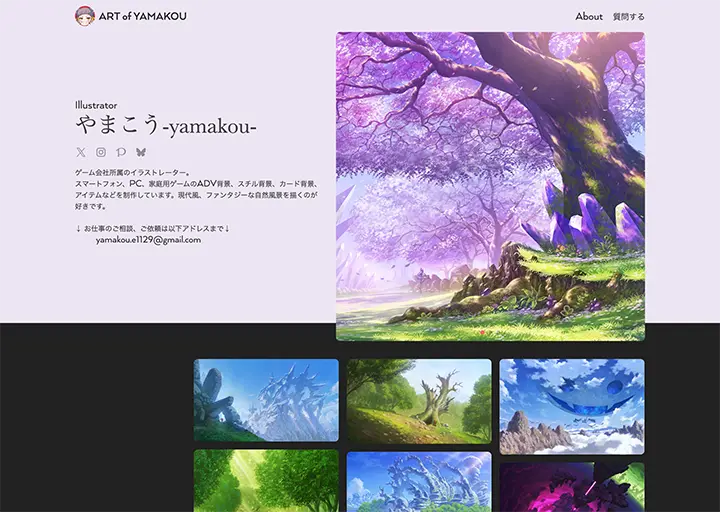This screenshot has height=512, width=720.
Task: Open the Bluesky butterfly icon
Action: point(141,152)
